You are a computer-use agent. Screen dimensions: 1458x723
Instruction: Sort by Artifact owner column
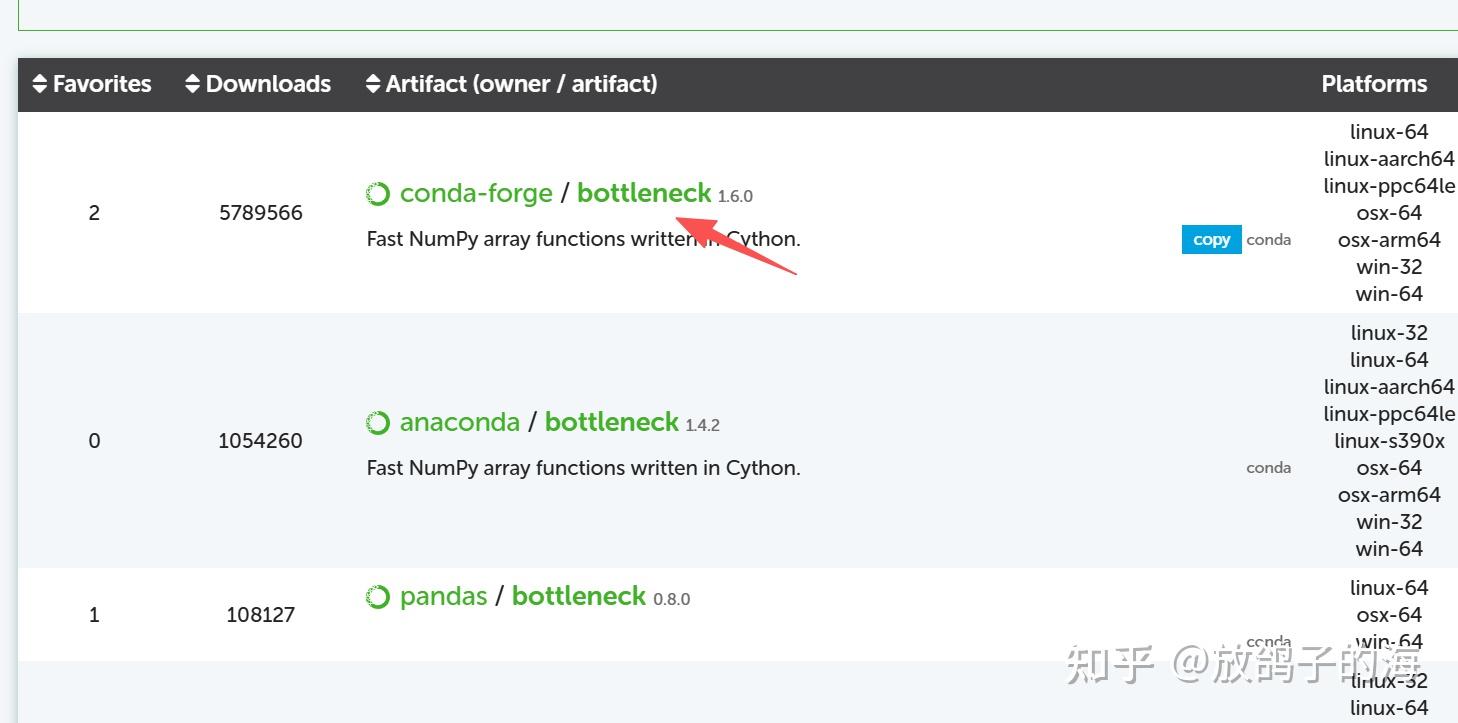511,84
